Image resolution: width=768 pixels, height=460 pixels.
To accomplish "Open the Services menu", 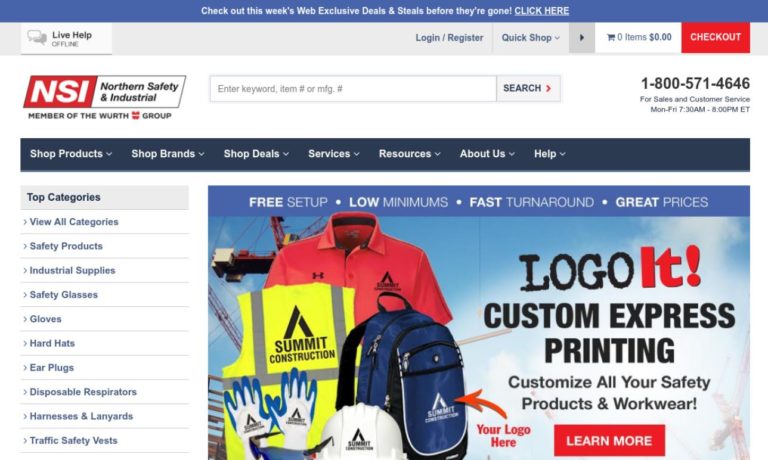I will tap(334, 154).
